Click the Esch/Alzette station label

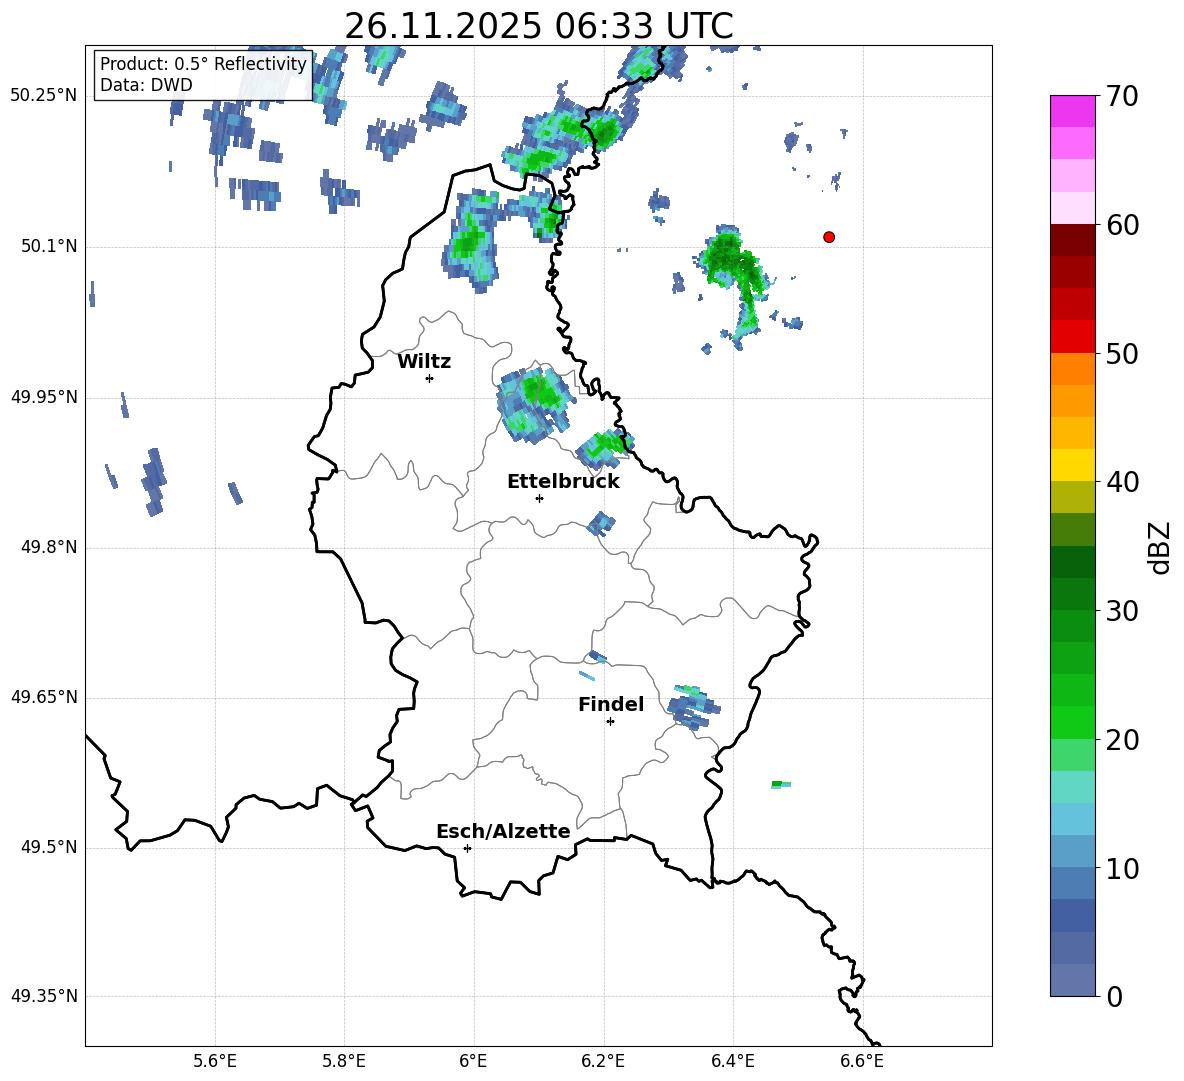503,831
